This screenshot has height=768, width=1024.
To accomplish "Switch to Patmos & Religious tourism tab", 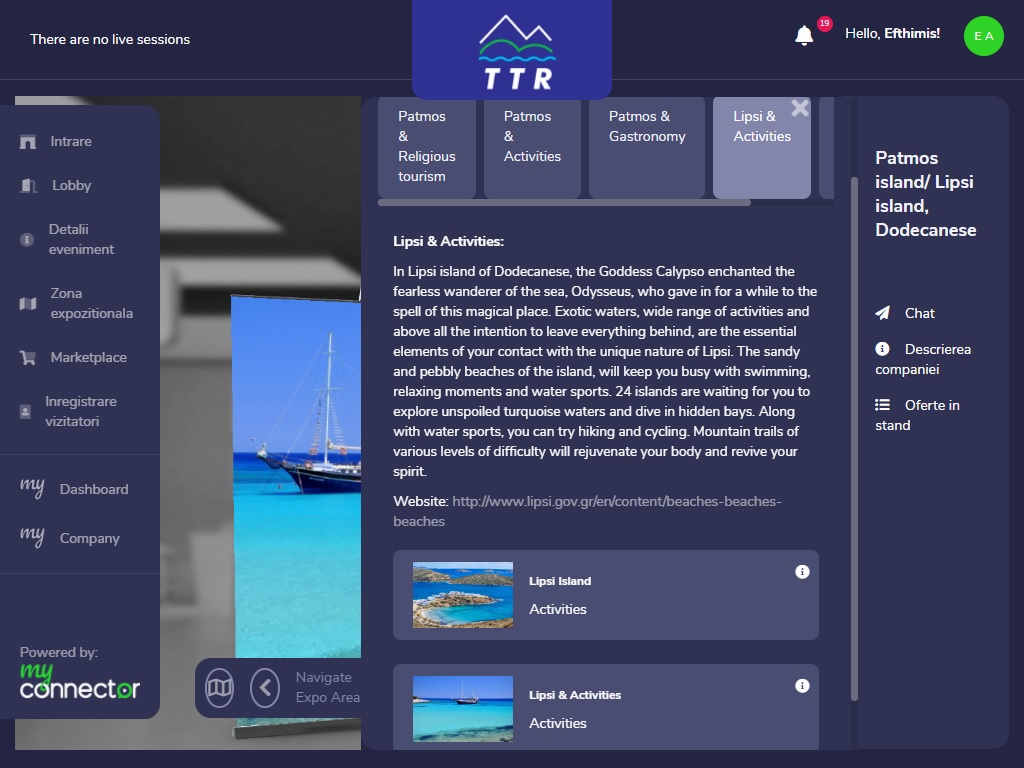I will pyautogui.click(x=427, y=146).
